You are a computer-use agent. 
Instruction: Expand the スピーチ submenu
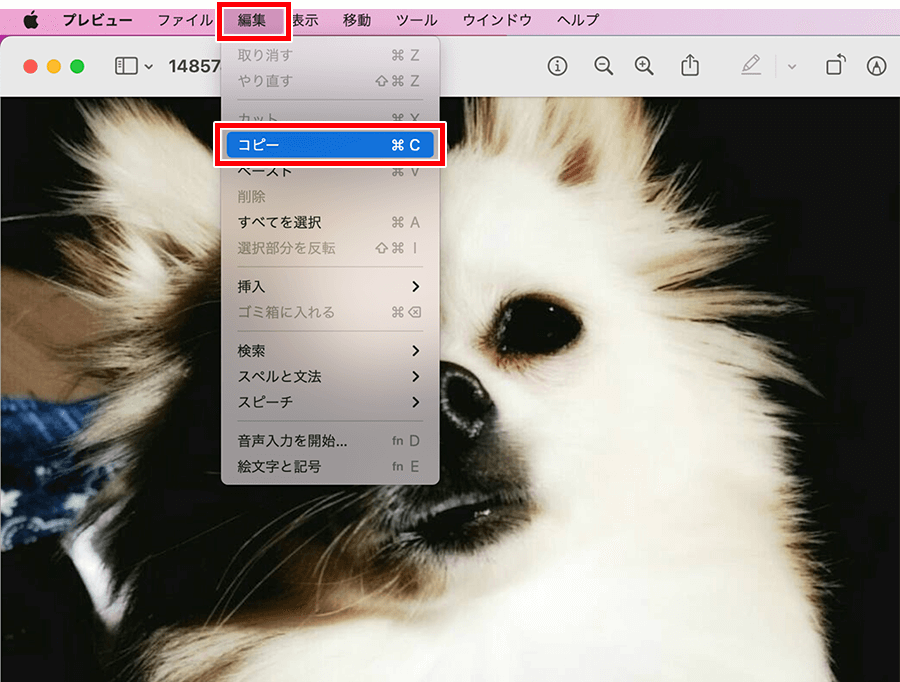pyautogui.click(x=330, y=402)
